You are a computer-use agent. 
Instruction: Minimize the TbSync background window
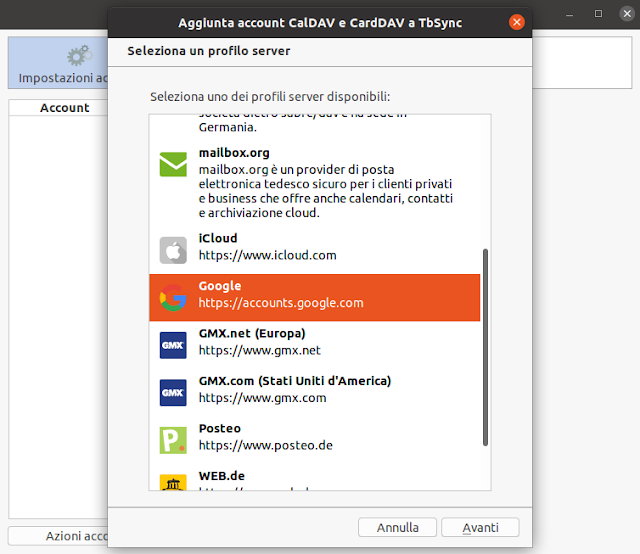569,14
